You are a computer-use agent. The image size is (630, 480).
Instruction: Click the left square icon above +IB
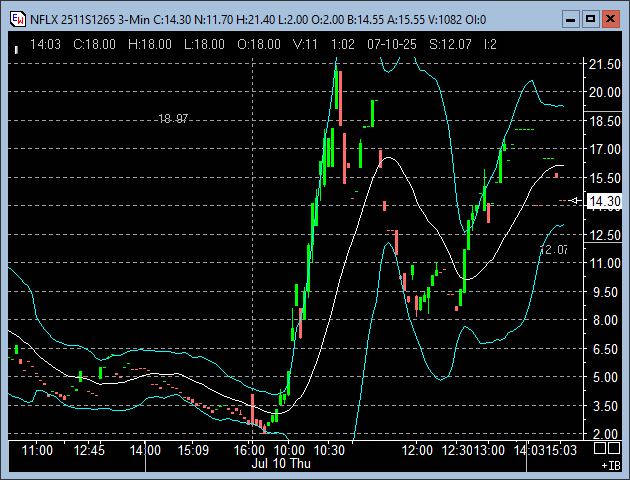599,448
